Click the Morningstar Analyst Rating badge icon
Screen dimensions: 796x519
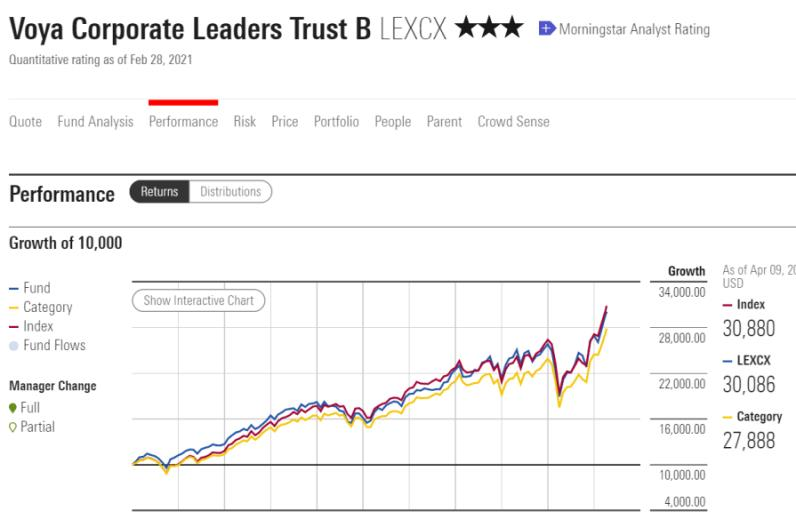point(547,28)
